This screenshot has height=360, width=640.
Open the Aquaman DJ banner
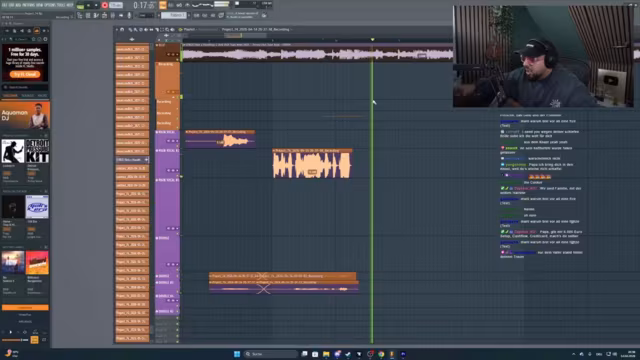[25, 116]
